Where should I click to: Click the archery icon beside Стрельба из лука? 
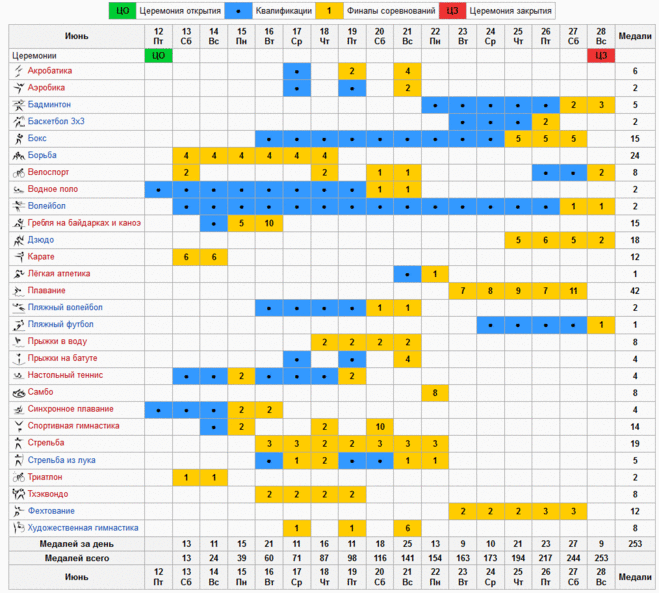[x=18, y=460]
